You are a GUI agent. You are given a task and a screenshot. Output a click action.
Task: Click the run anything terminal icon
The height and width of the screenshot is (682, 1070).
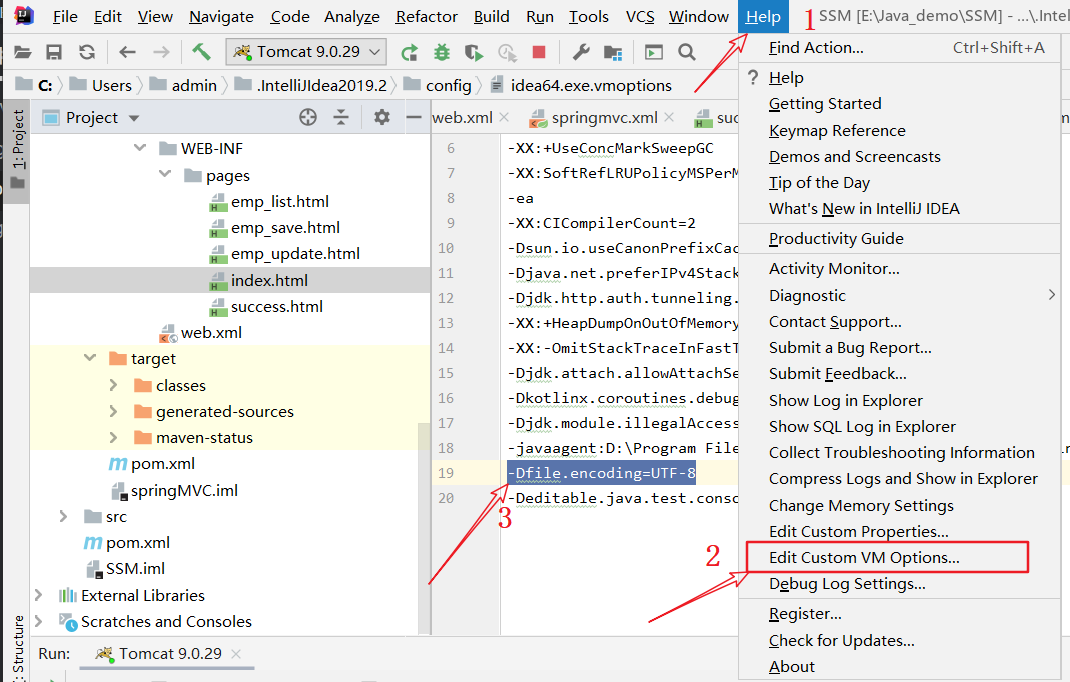pyautogui.click(x=654, y=52)
